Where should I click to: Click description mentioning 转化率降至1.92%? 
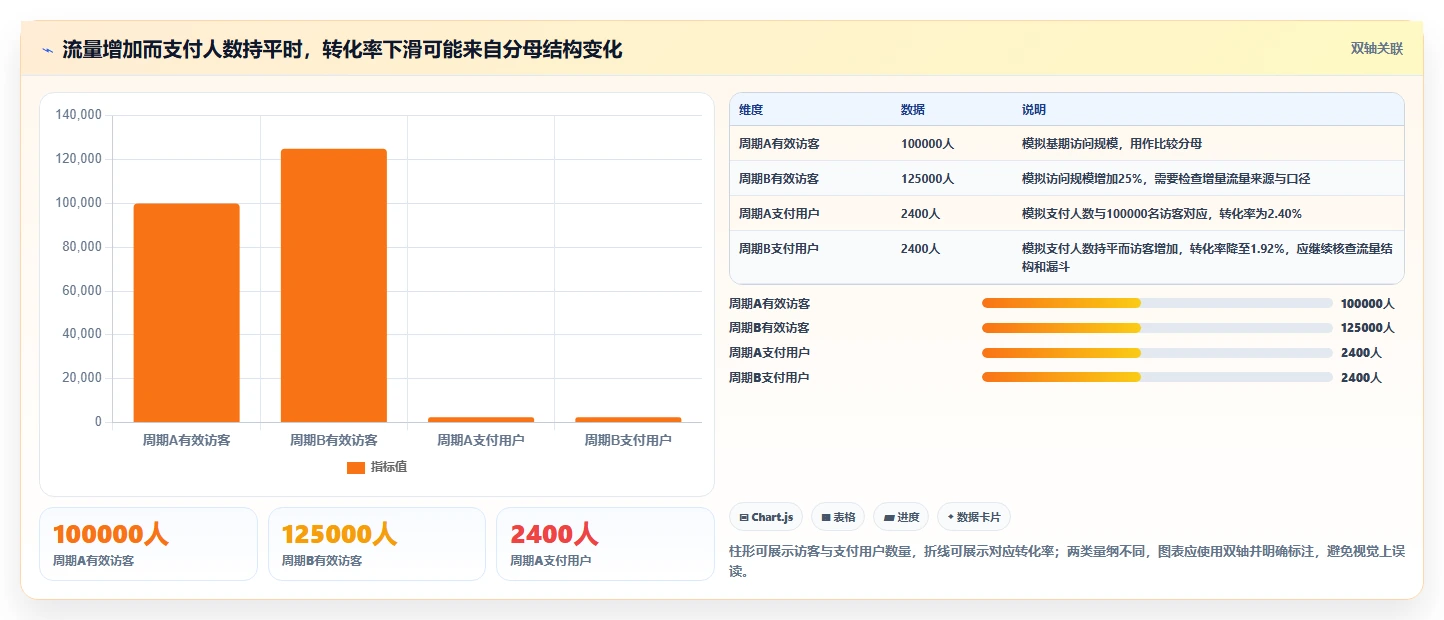point(1207,258)
